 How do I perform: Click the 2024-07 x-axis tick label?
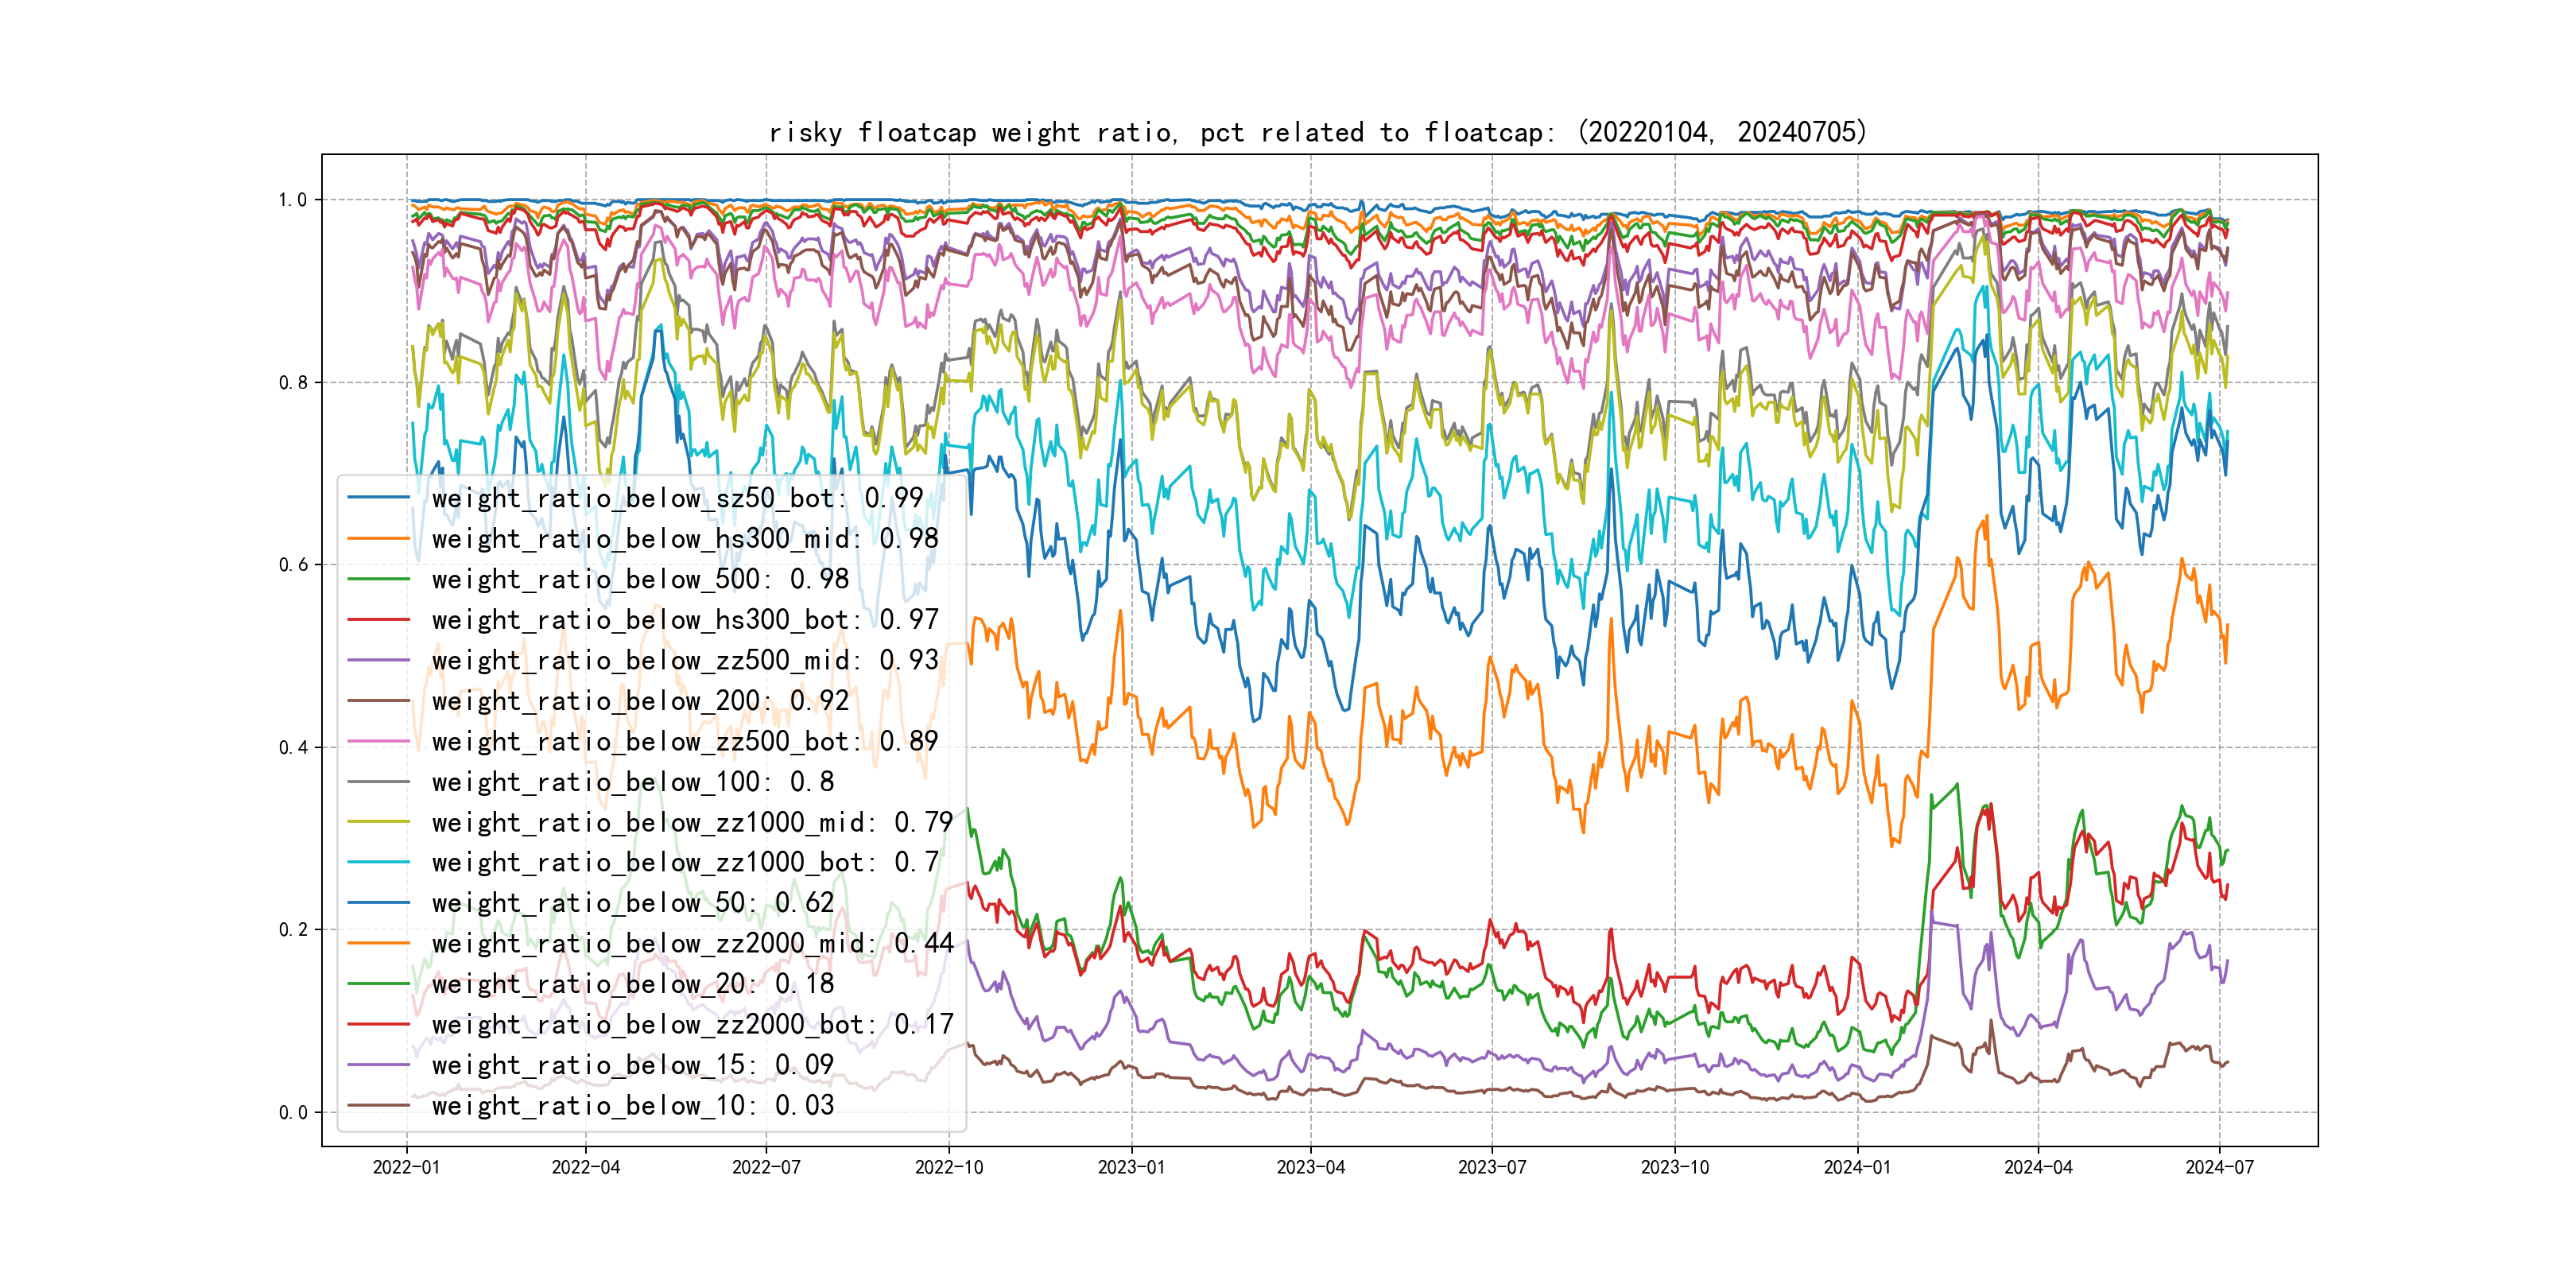[x=2219, y=1167]
